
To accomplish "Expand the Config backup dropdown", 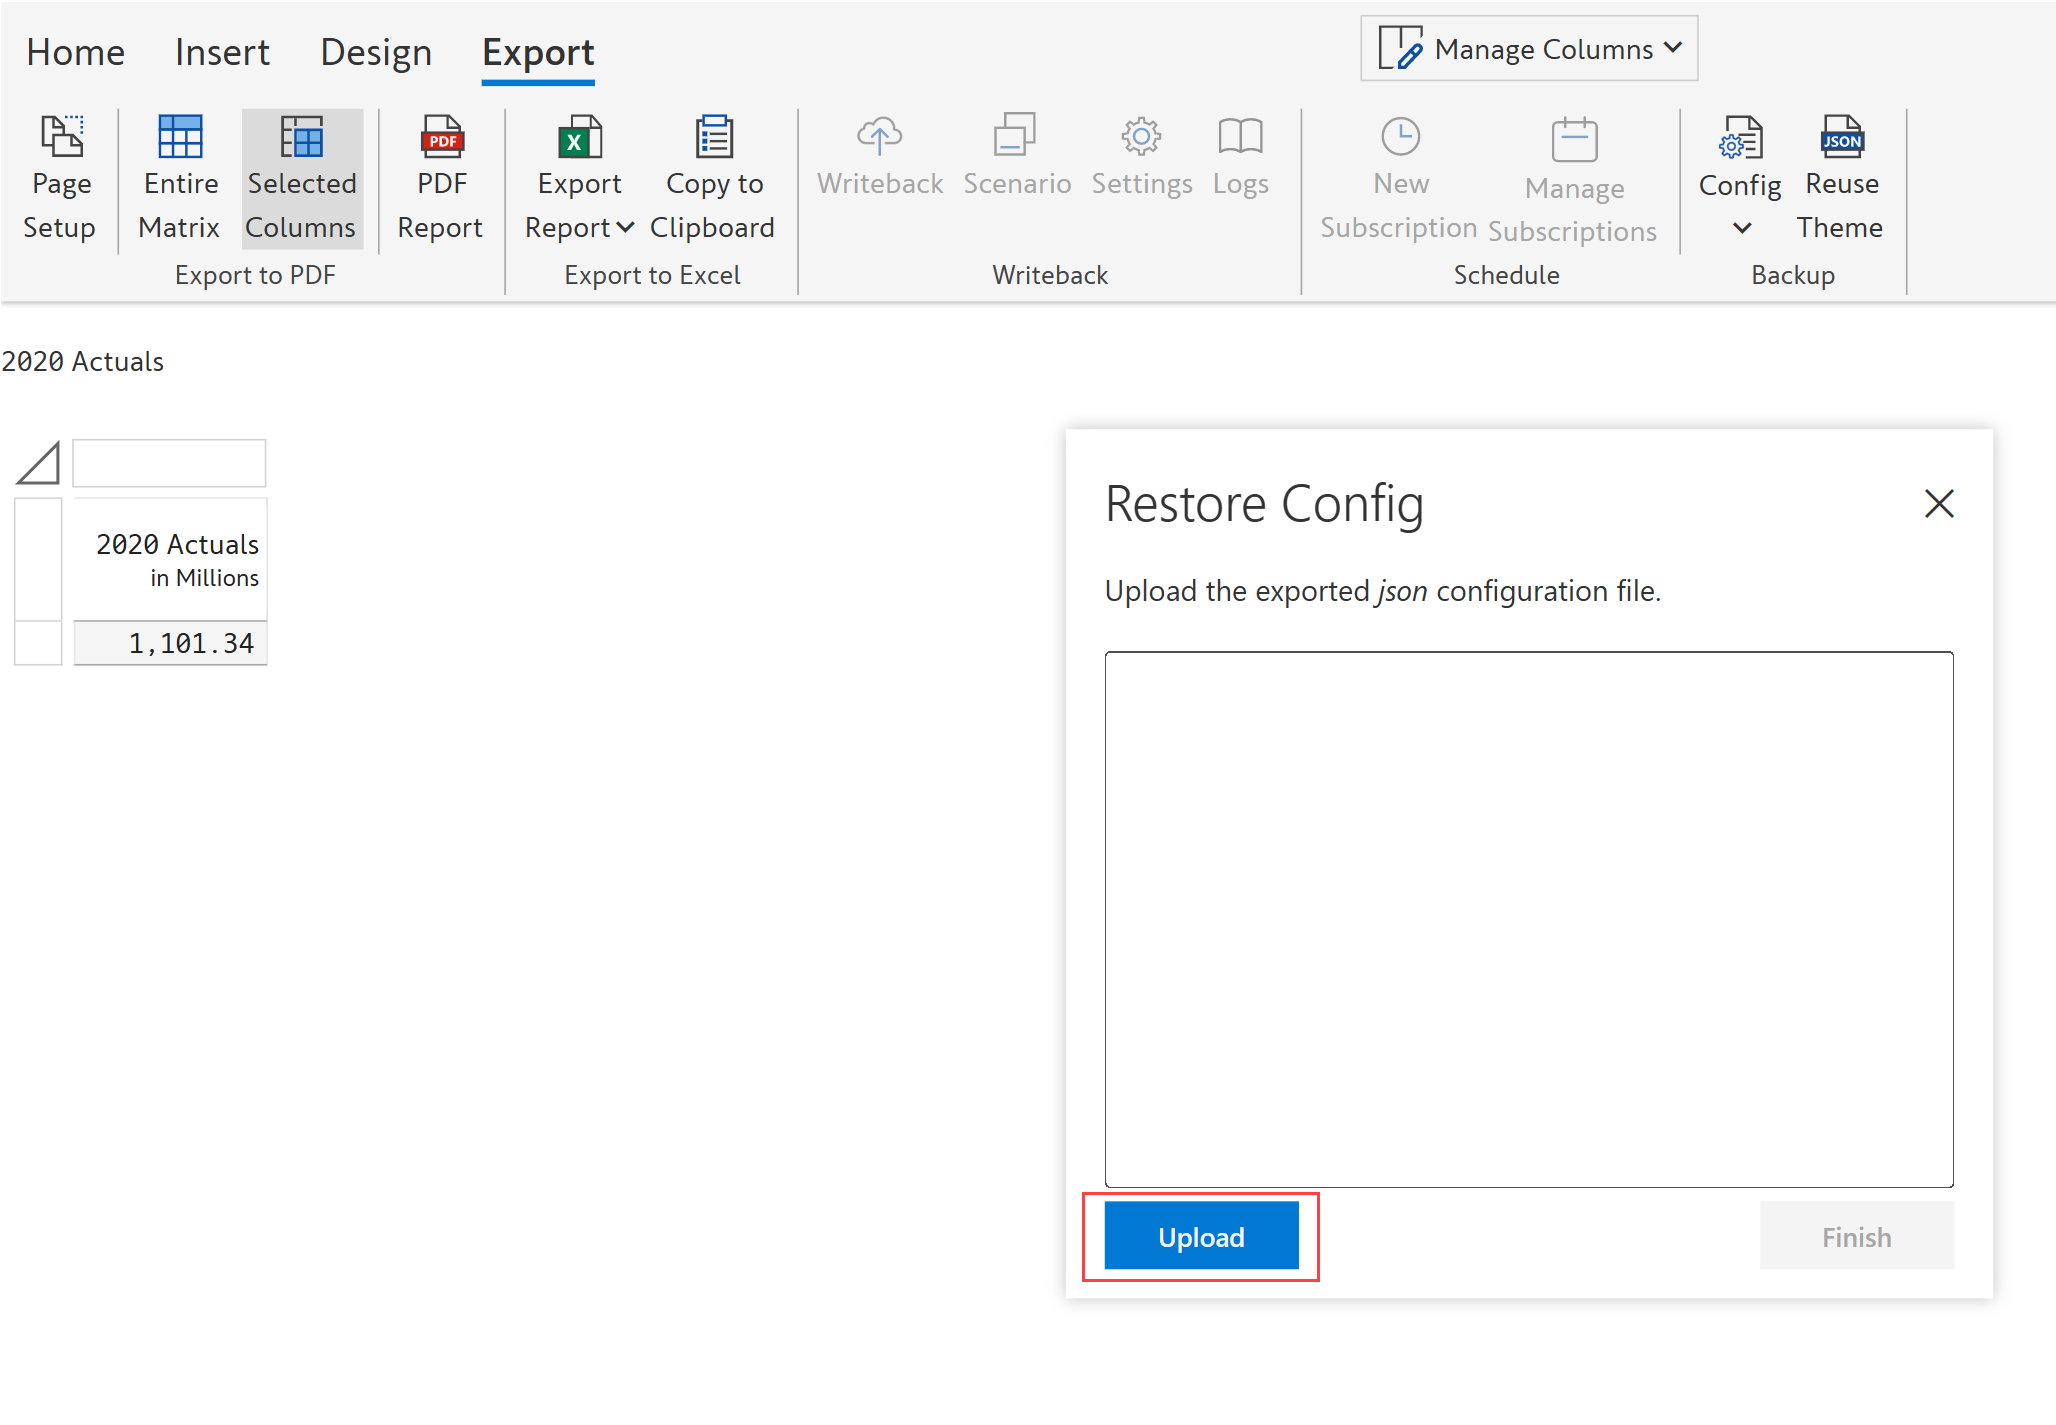I will click(x=1740, y=226).
